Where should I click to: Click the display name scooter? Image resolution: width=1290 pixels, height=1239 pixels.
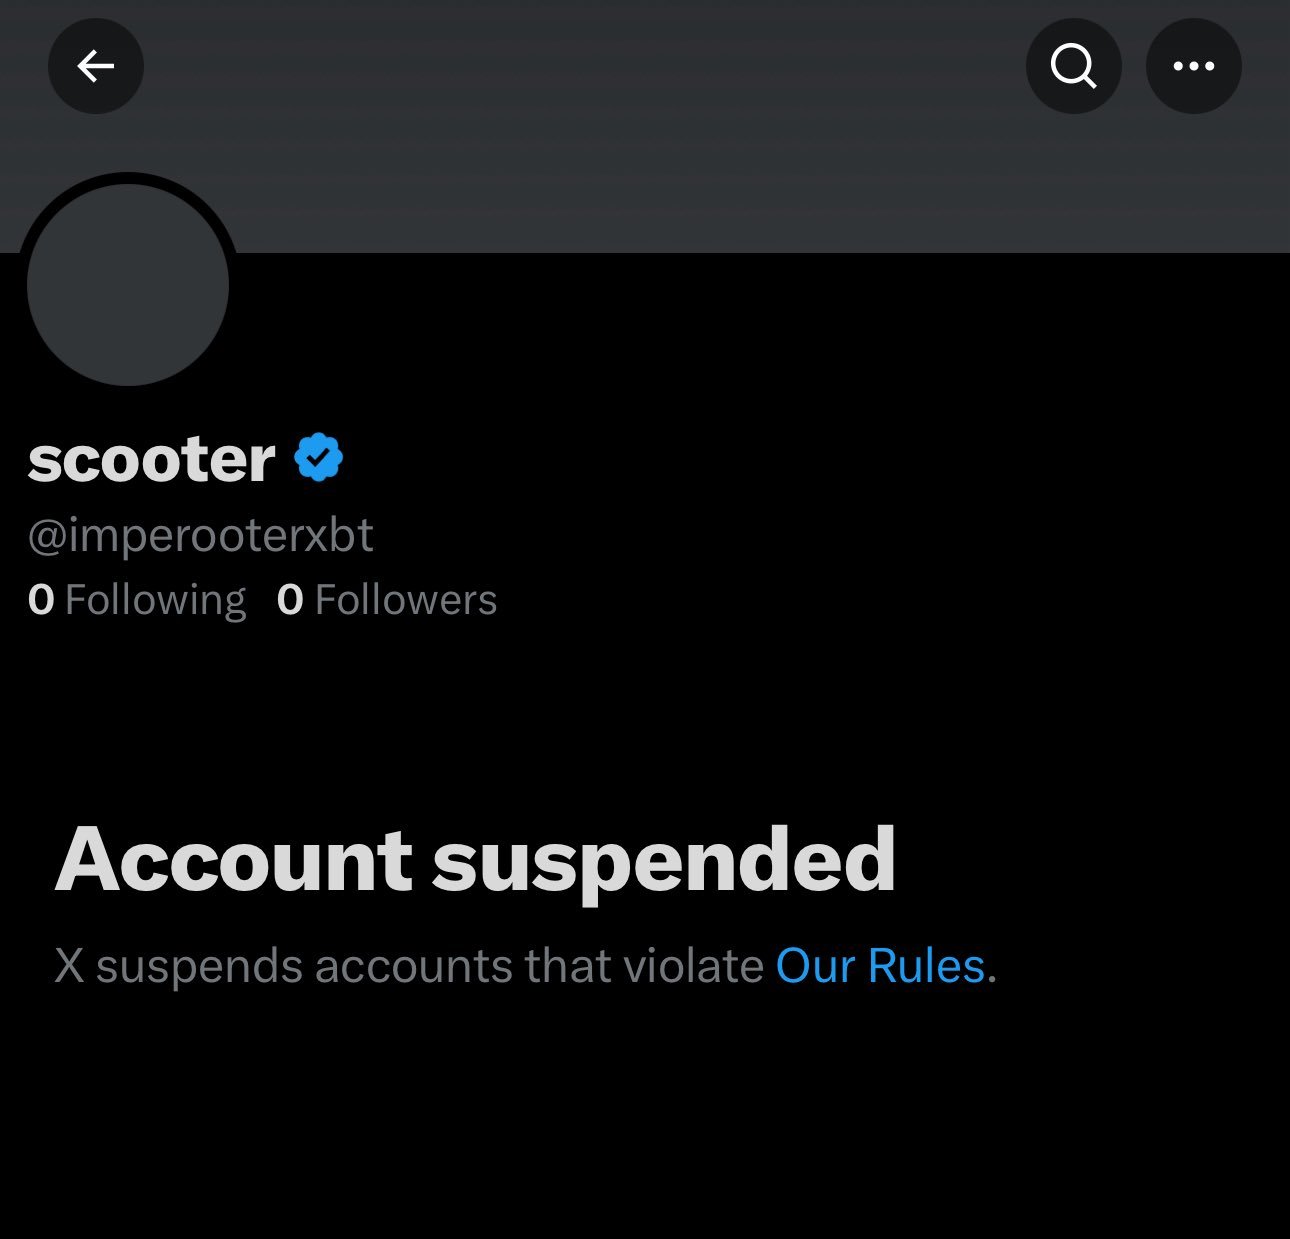(x=151, y=460)
